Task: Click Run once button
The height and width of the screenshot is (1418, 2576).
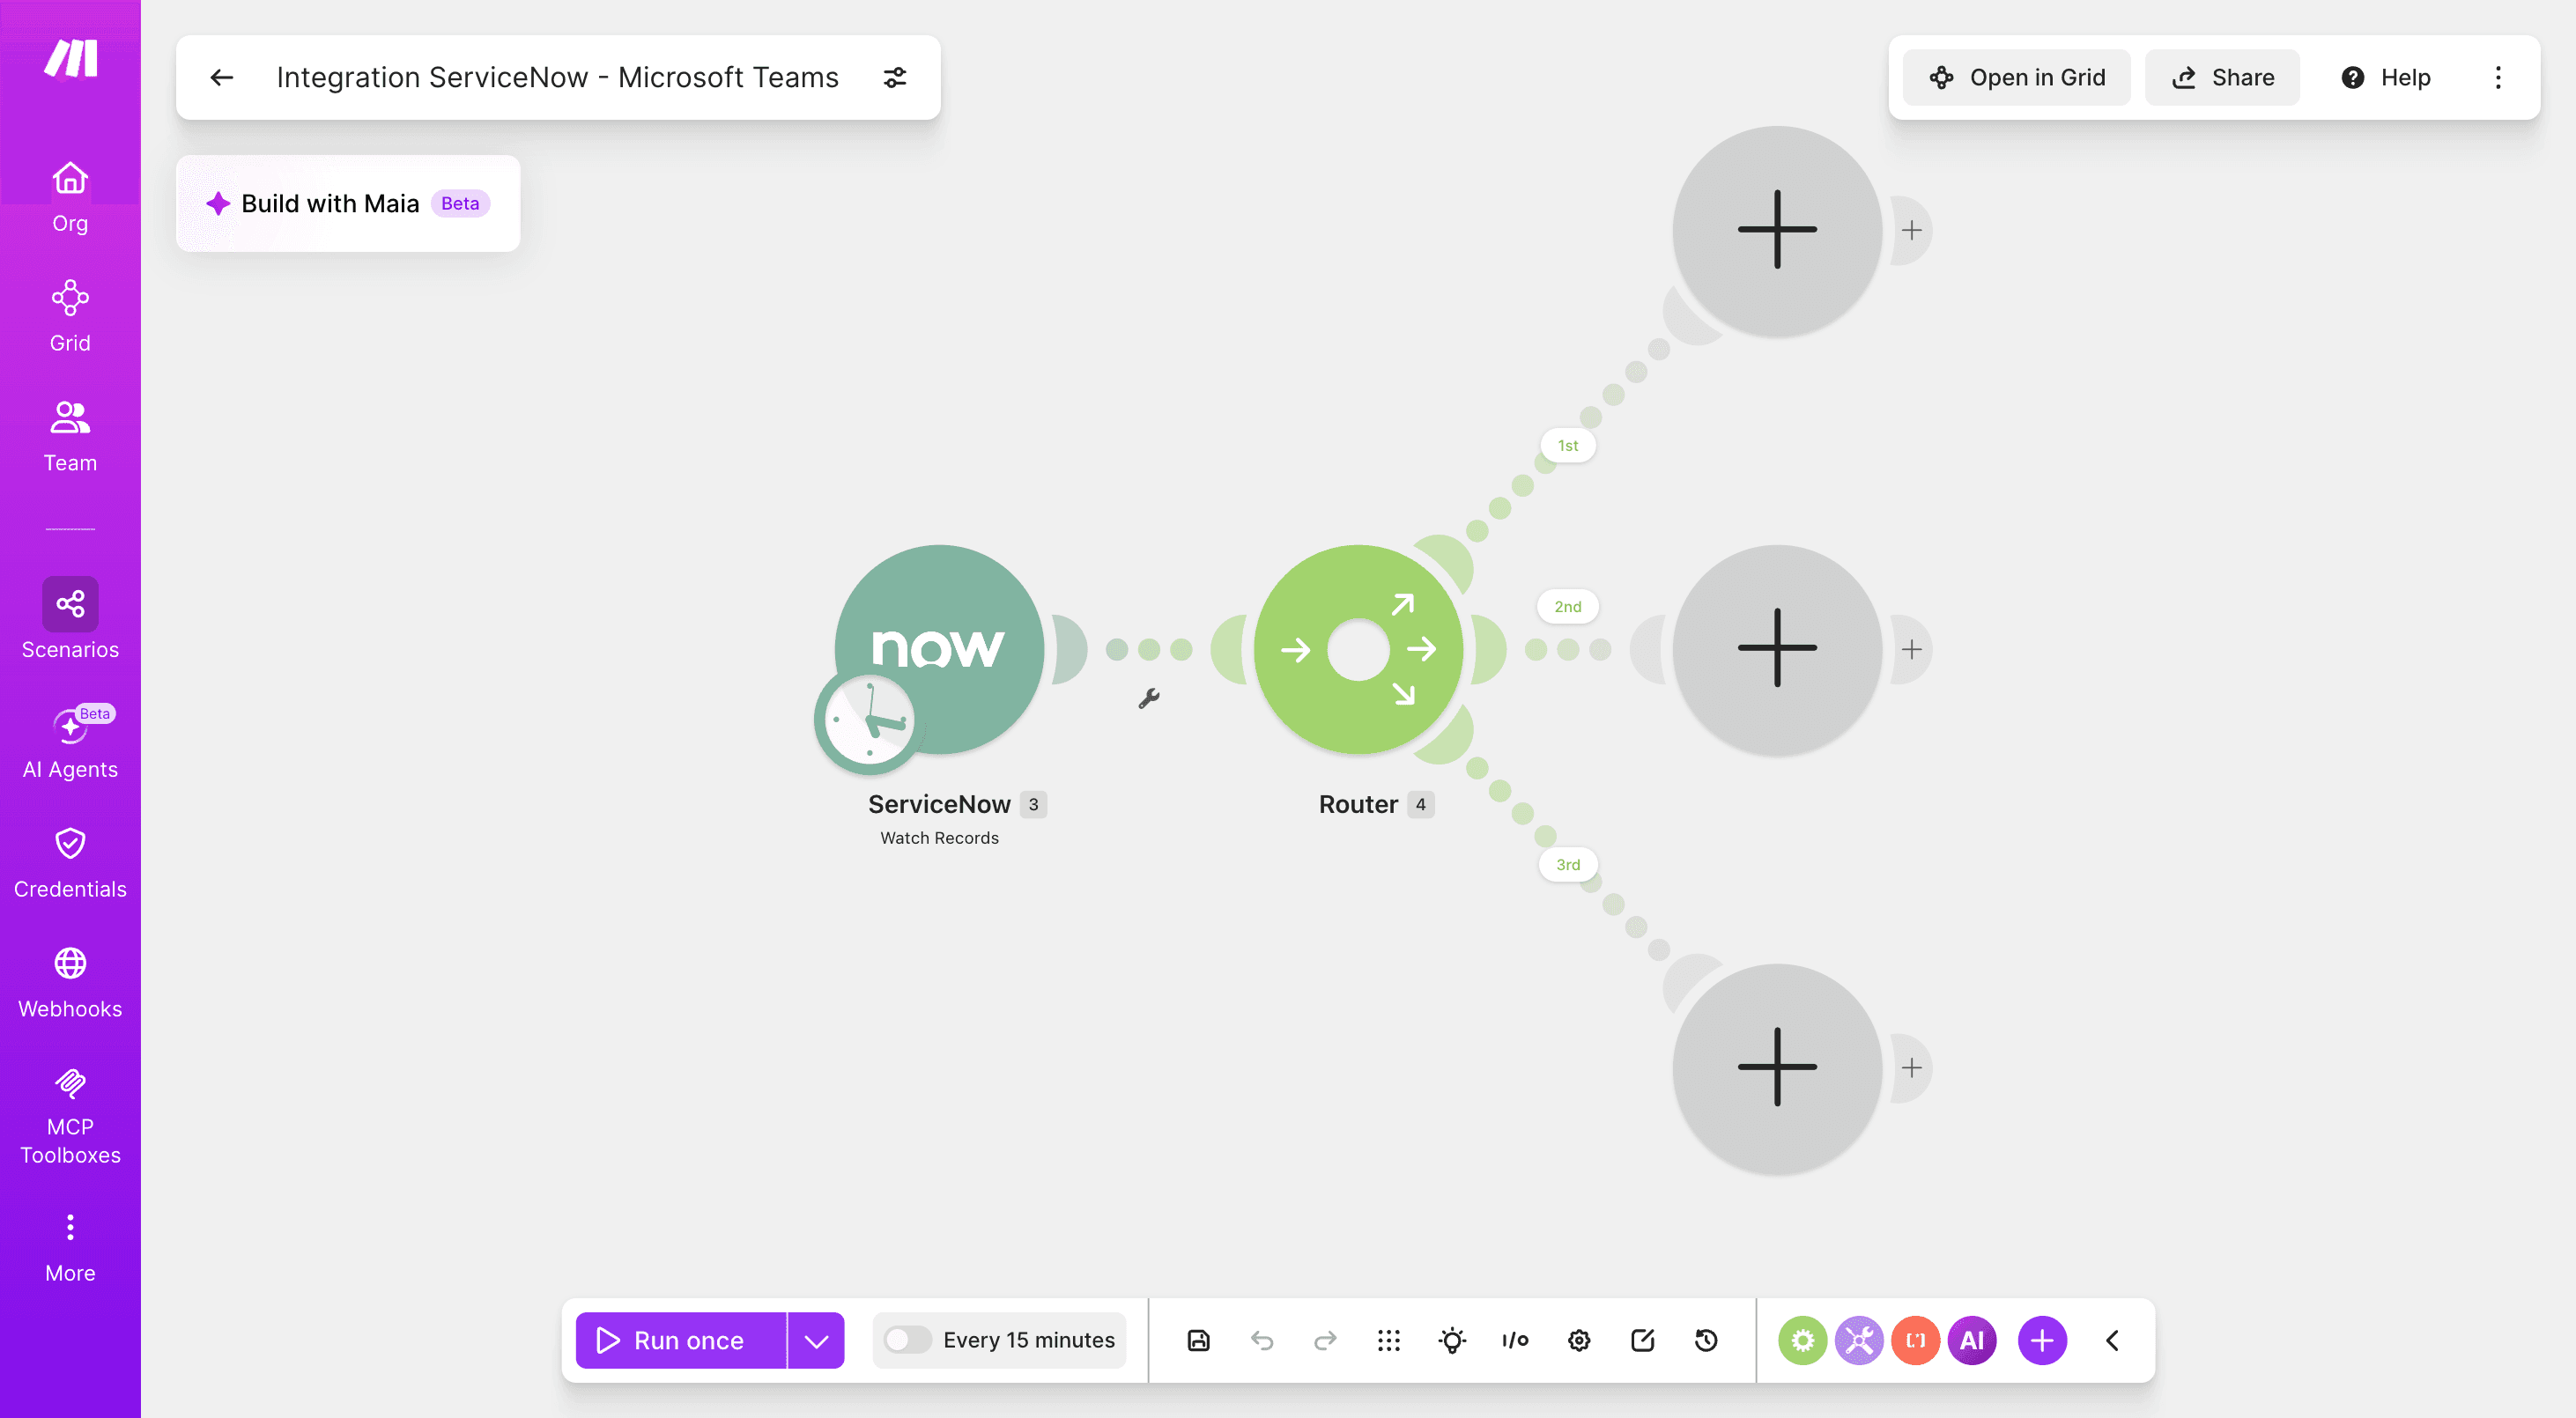Action: (x=681, y=1340)
